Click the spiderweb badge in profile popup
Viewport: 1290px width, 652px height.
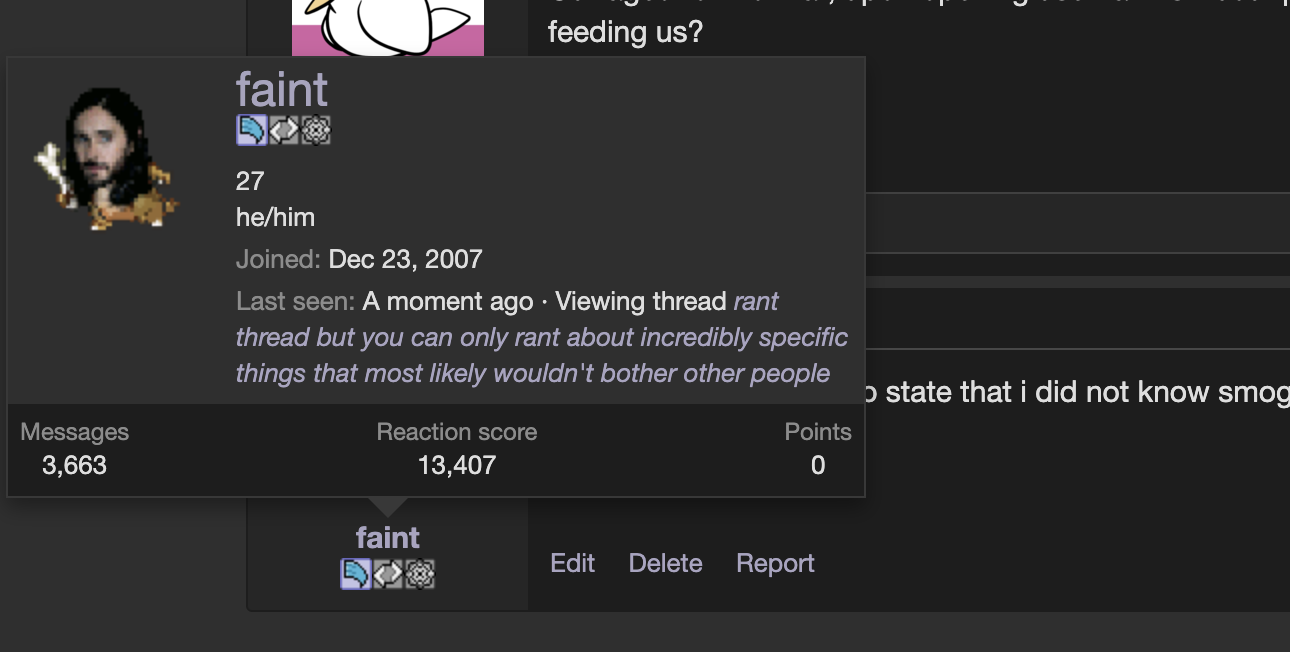316,130
